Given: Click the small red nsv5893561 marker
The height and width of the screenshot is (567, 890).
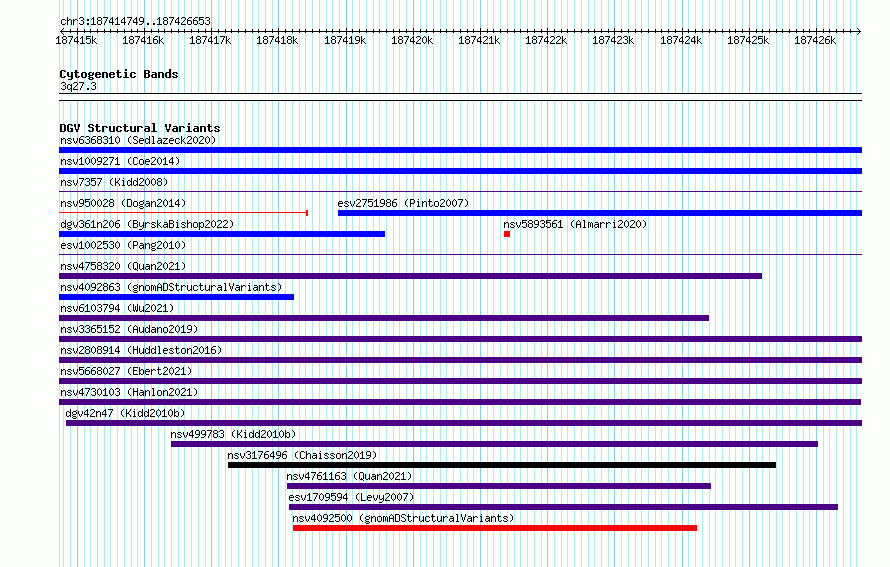Looking at the screenshot, I should pos(507,234).
